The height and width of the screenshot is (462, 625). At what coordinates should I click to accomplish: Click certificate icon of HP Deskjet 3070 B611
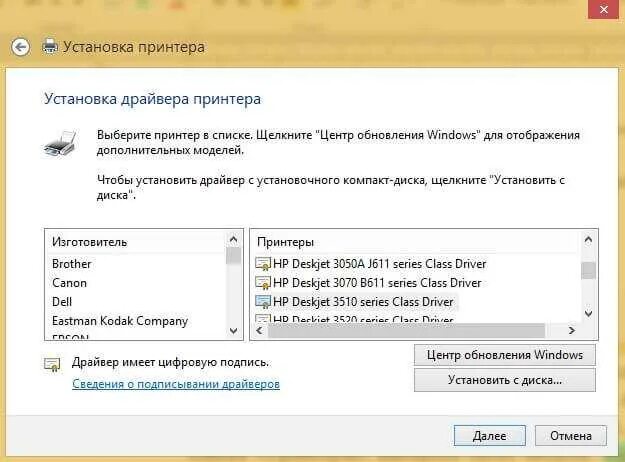[x=263, y=283]
